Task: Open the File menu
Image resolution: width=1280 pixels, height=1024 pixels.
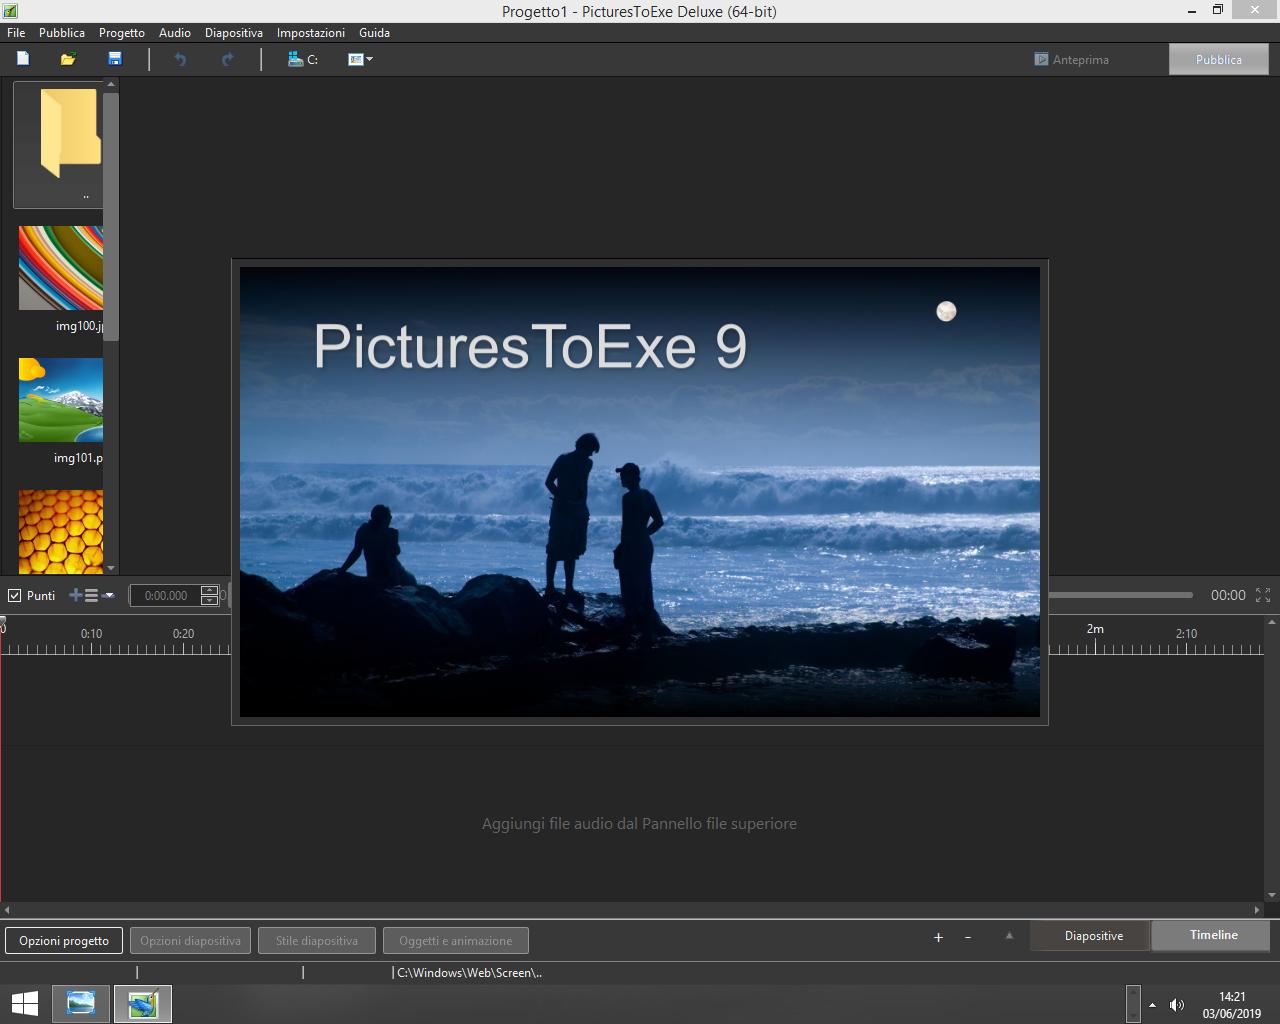Action: coord(16,32)
